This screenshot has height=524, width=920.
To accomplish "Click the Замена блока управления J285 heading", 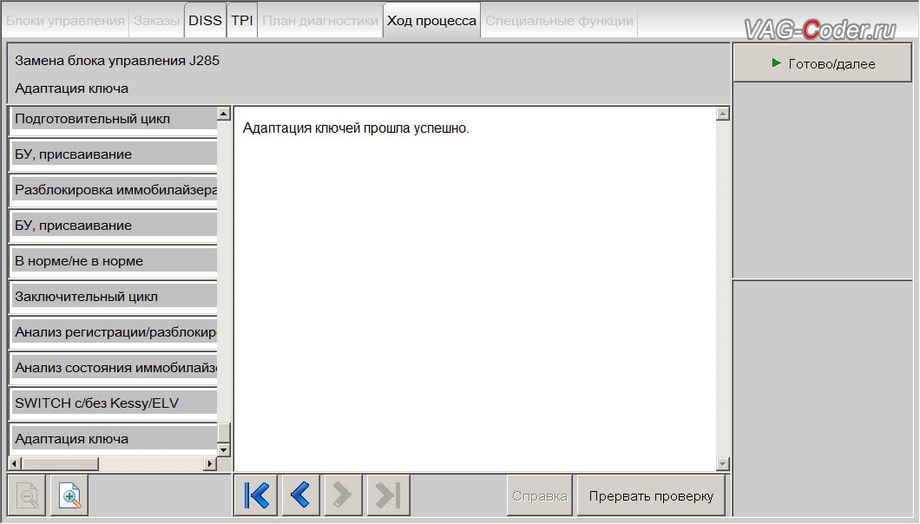I will pyautogui.click(x=117, y=60).
